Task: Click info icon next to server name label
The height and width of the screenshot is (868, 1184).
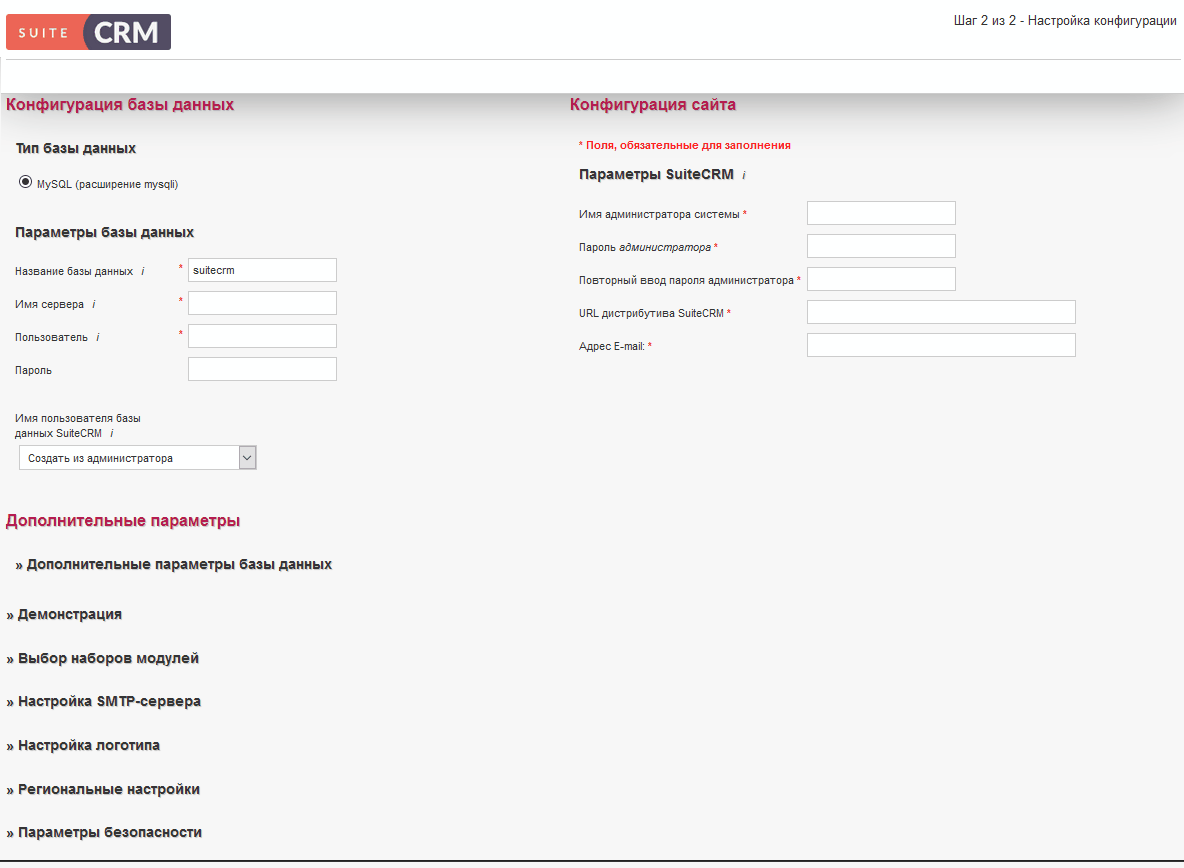Action: click(x=93, y=304)
